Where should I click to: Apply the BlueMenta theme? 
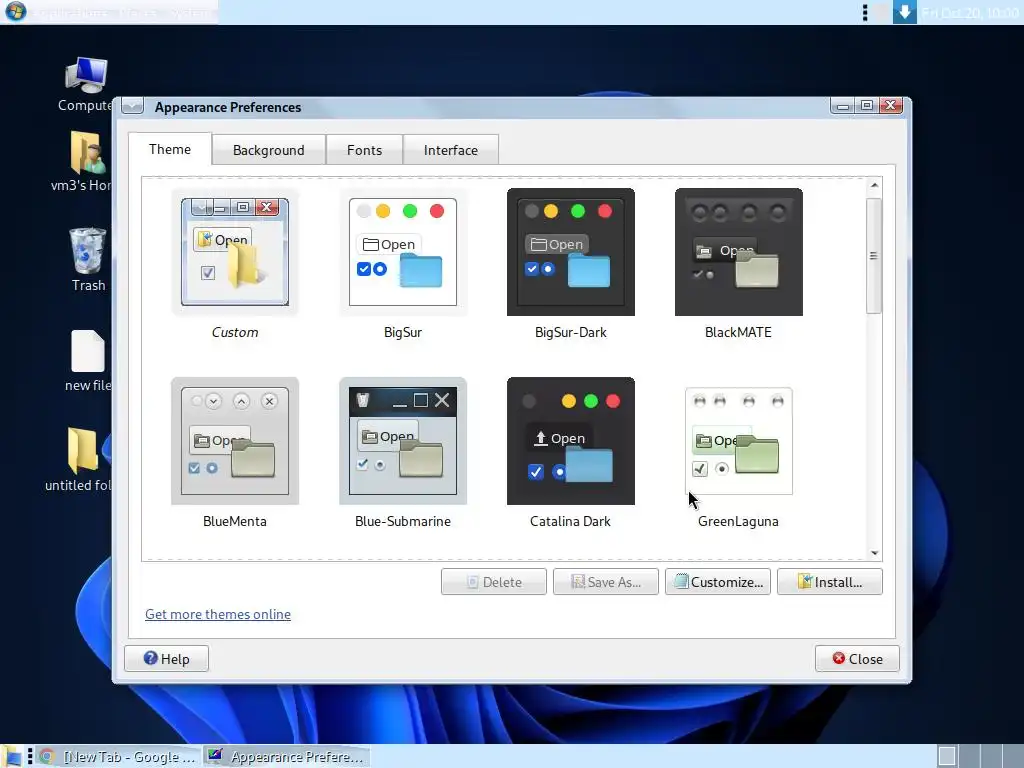[x=234, y=441]
